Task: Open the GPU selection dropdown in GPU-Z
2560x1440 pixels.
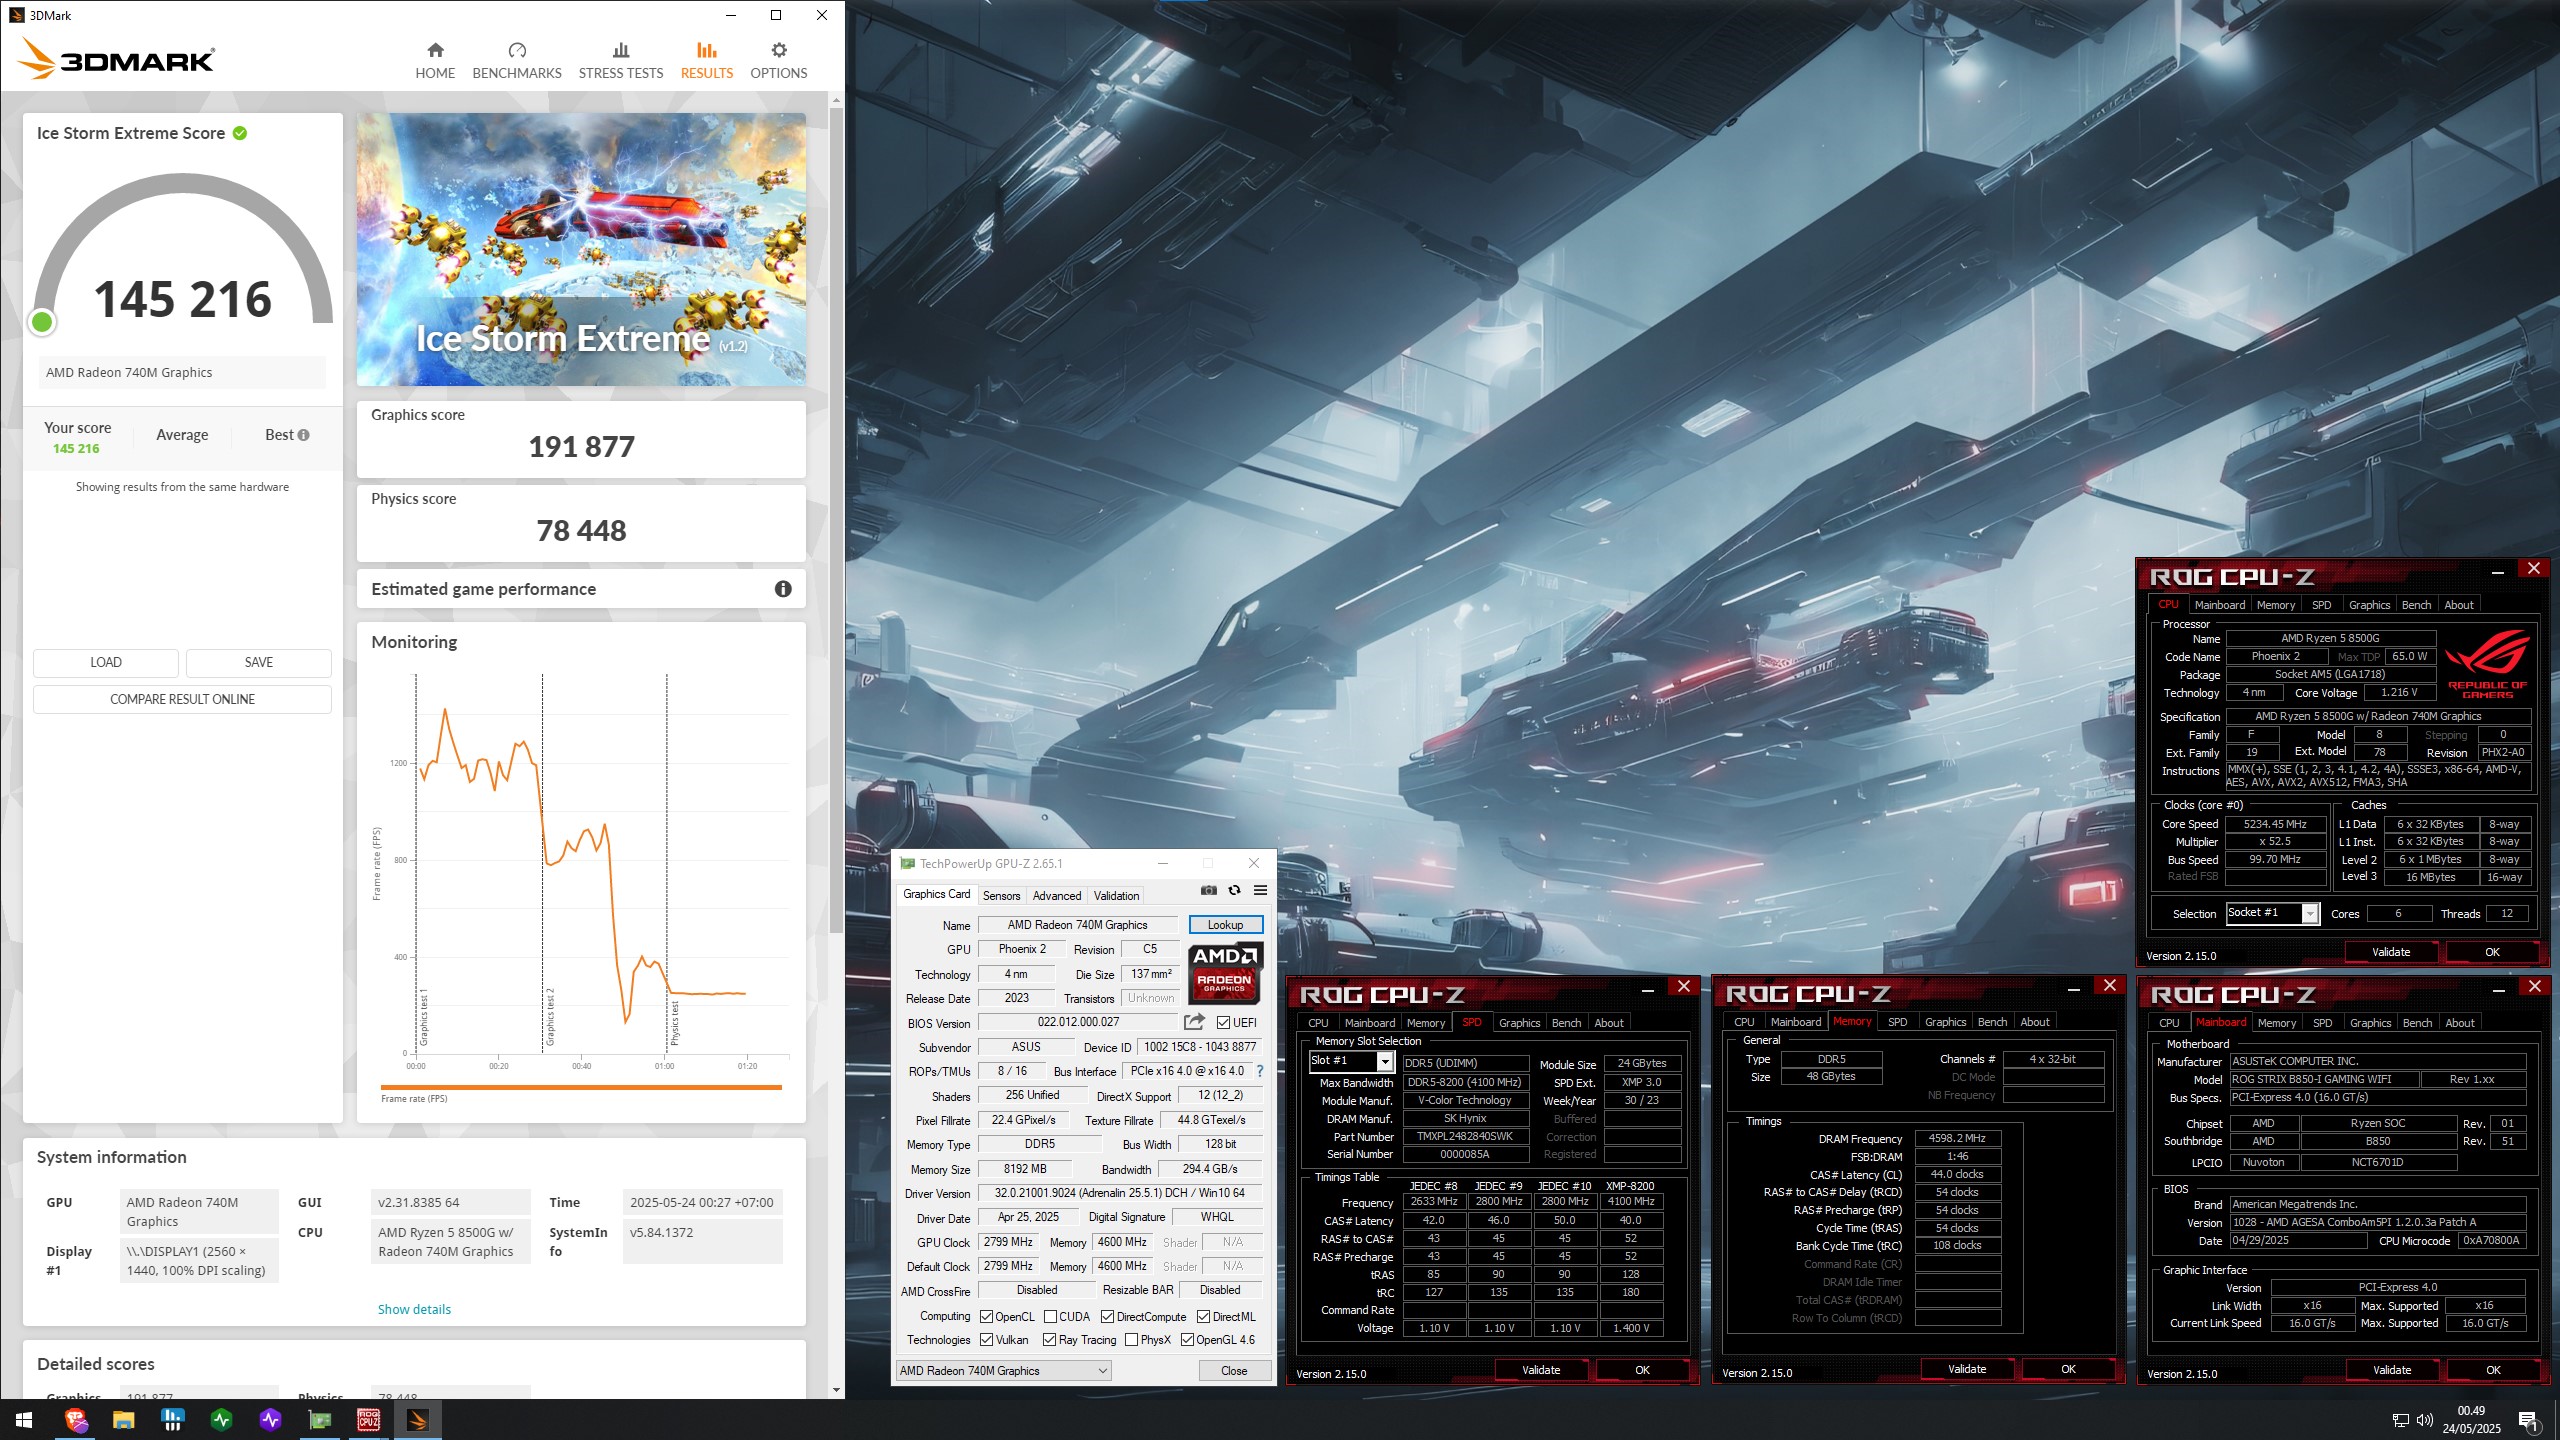Action: click(x=1003, y=1371)
